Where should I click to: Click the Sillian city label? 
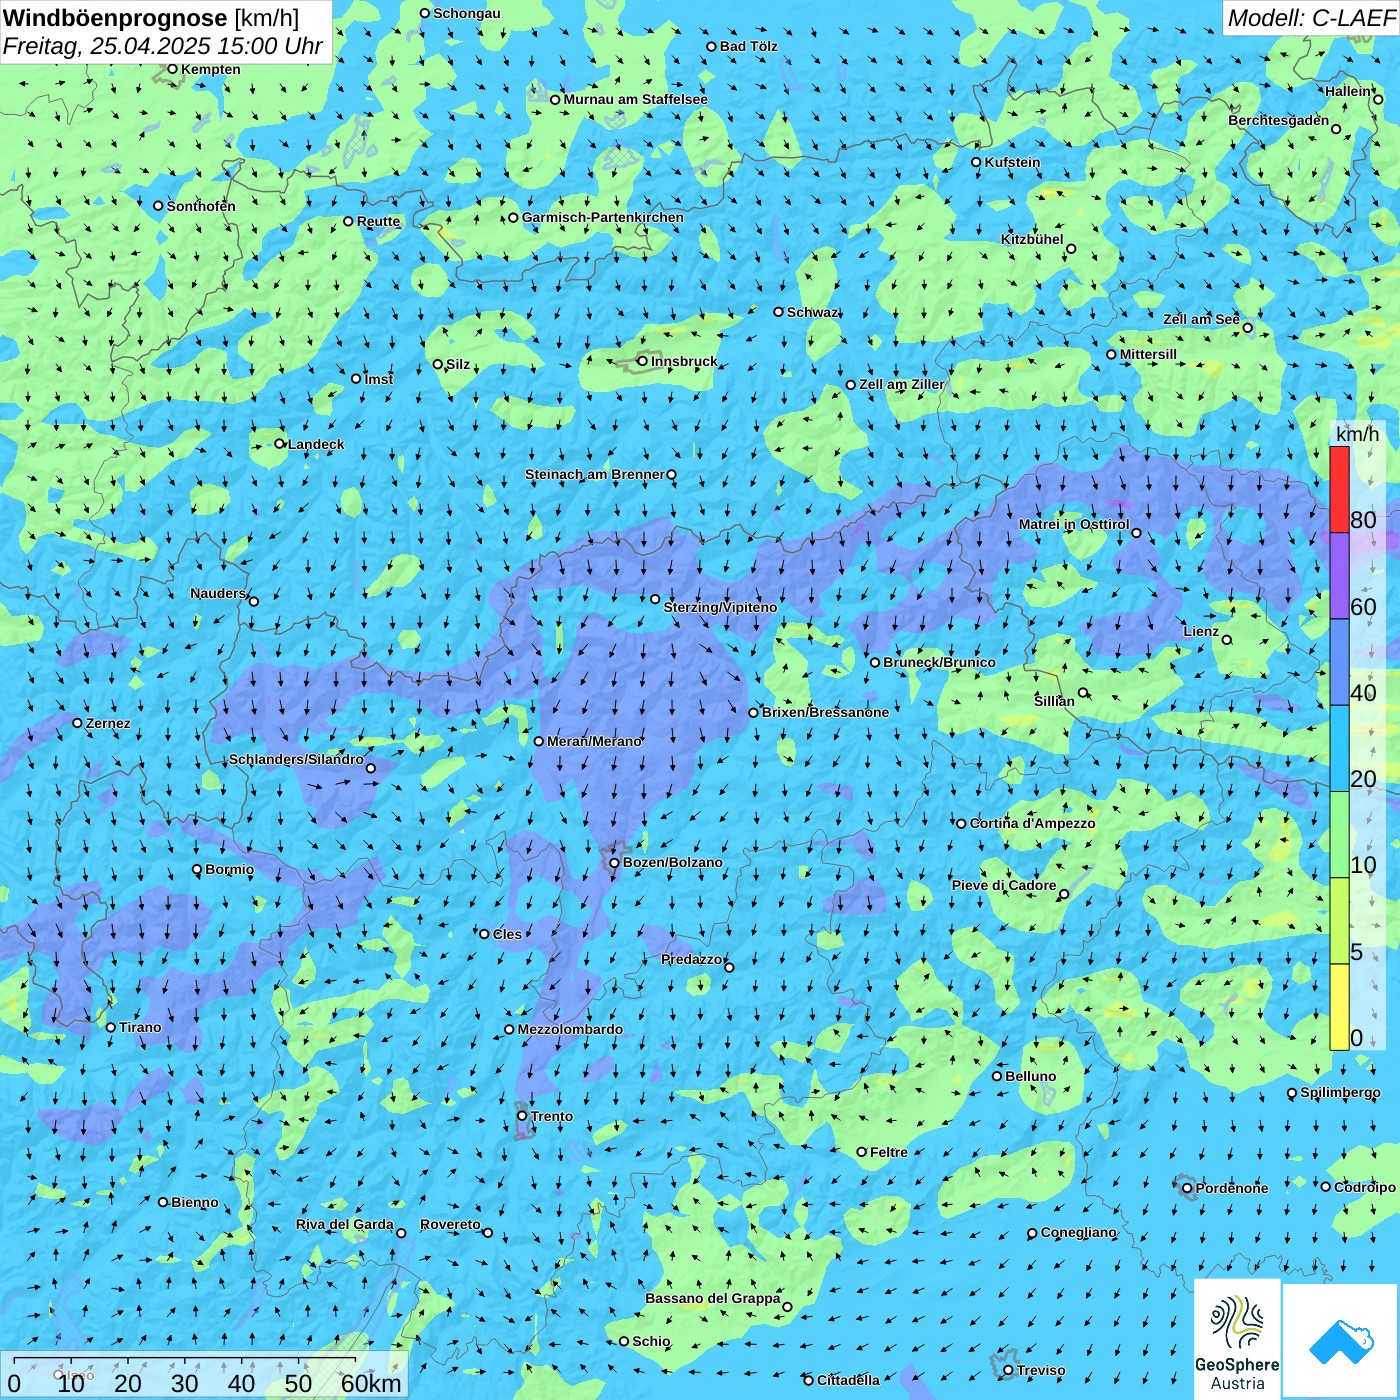1054,701
